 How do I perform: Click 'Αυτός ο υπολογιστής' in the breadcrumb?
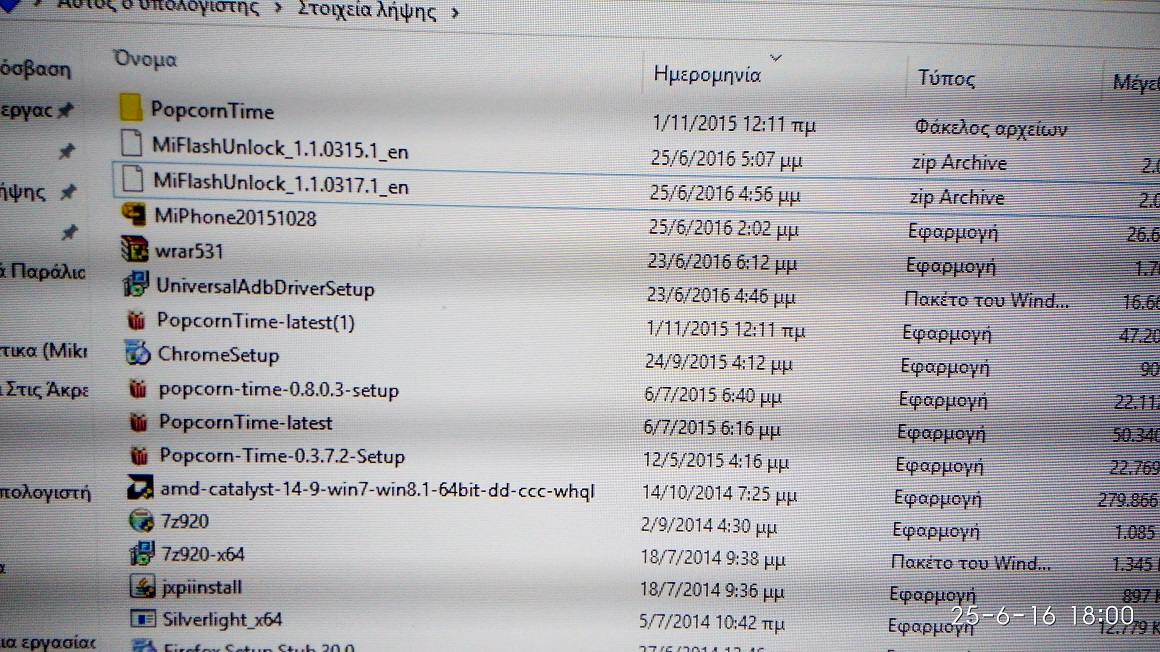click(158, 7)
